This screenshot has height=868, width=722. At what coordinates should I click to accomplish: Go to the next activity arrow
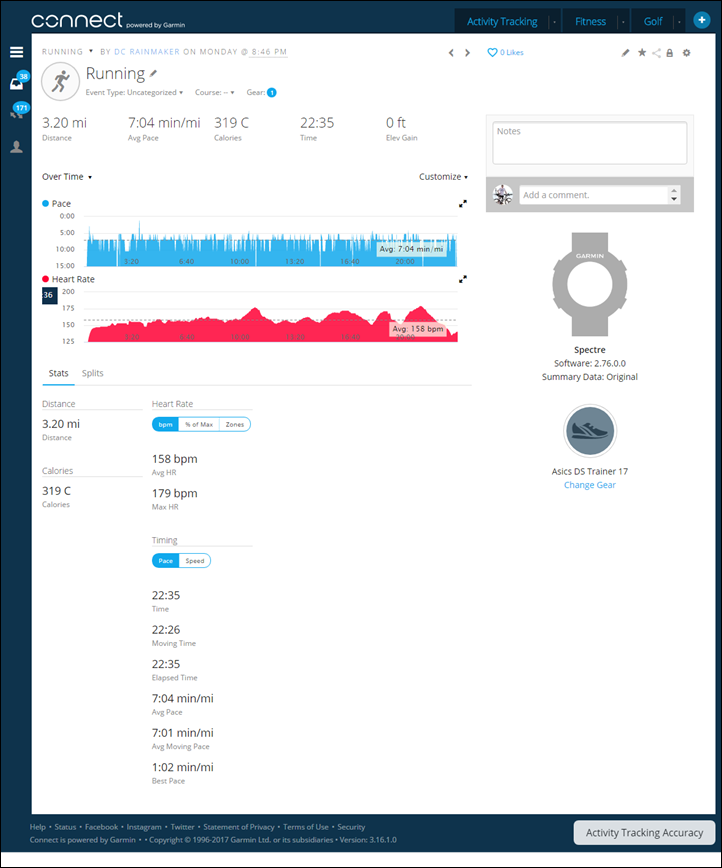pyautogui.click(x=467, y=53)
